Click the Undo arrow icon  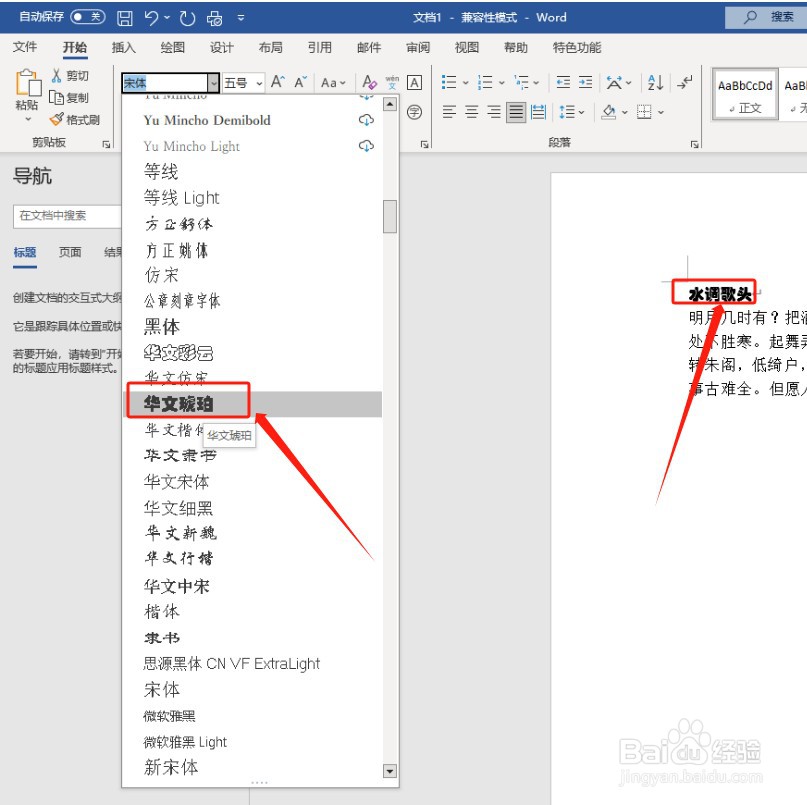151,18
